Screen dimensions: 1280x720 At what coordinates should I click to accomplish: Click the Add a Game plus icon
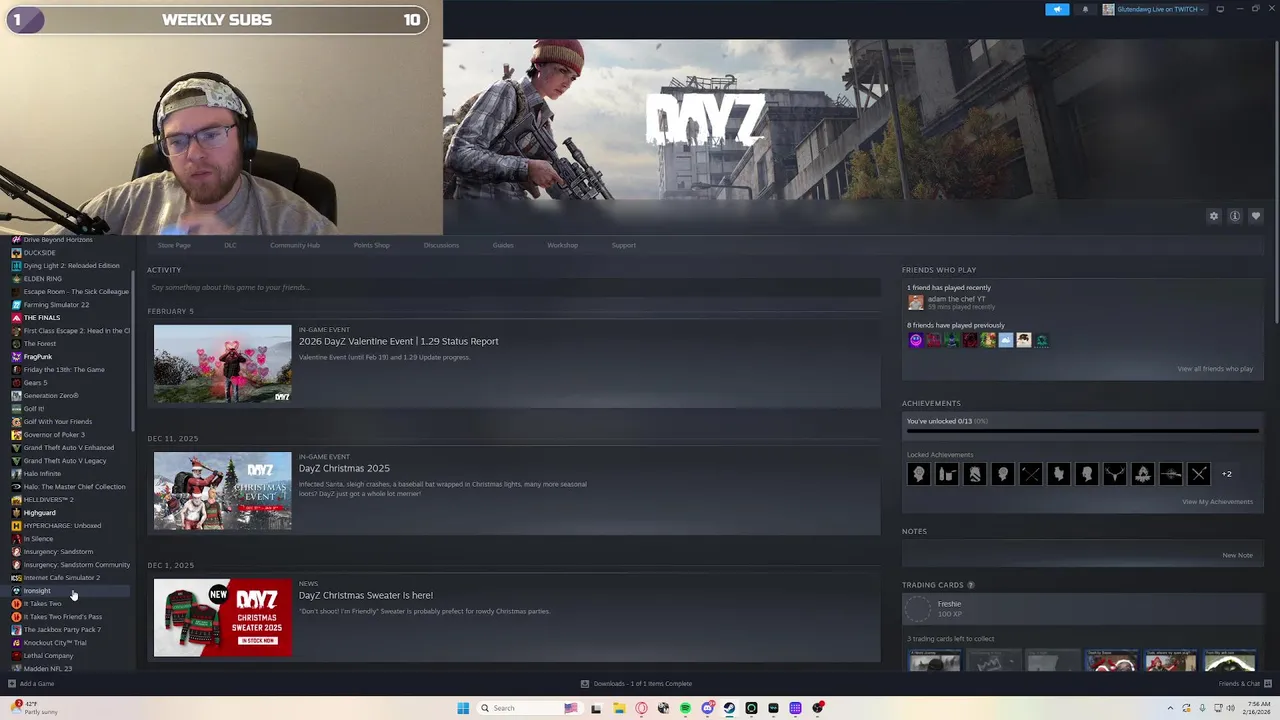click(x=12, y=684)
